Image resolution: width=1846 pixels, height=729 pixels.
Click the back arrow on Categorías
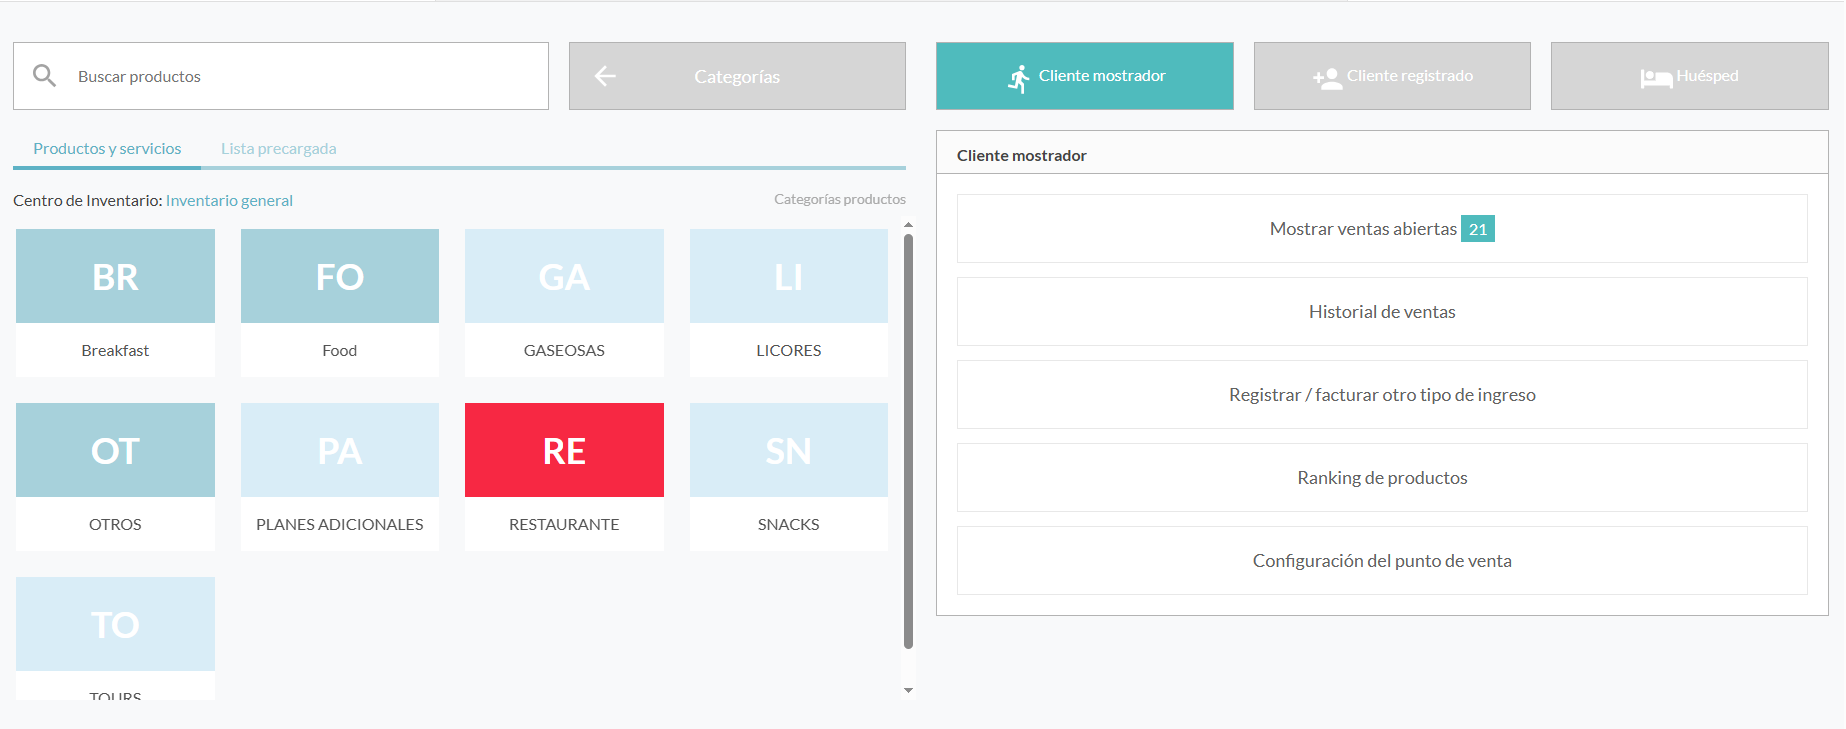click(605, 76)
